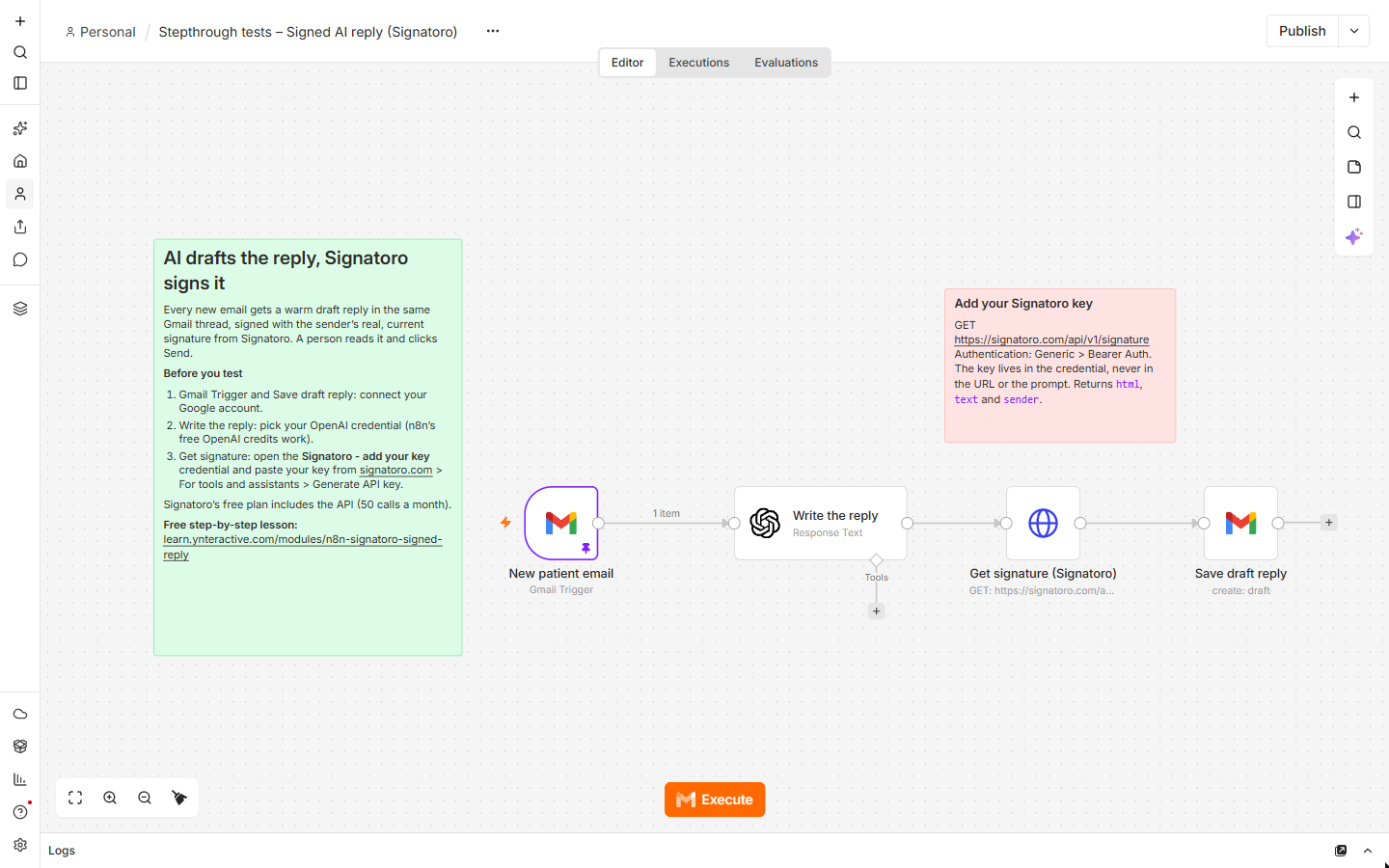Fit the workflow to view
The width and height of the screenshot is (1389, 868).
coord(75,798)
